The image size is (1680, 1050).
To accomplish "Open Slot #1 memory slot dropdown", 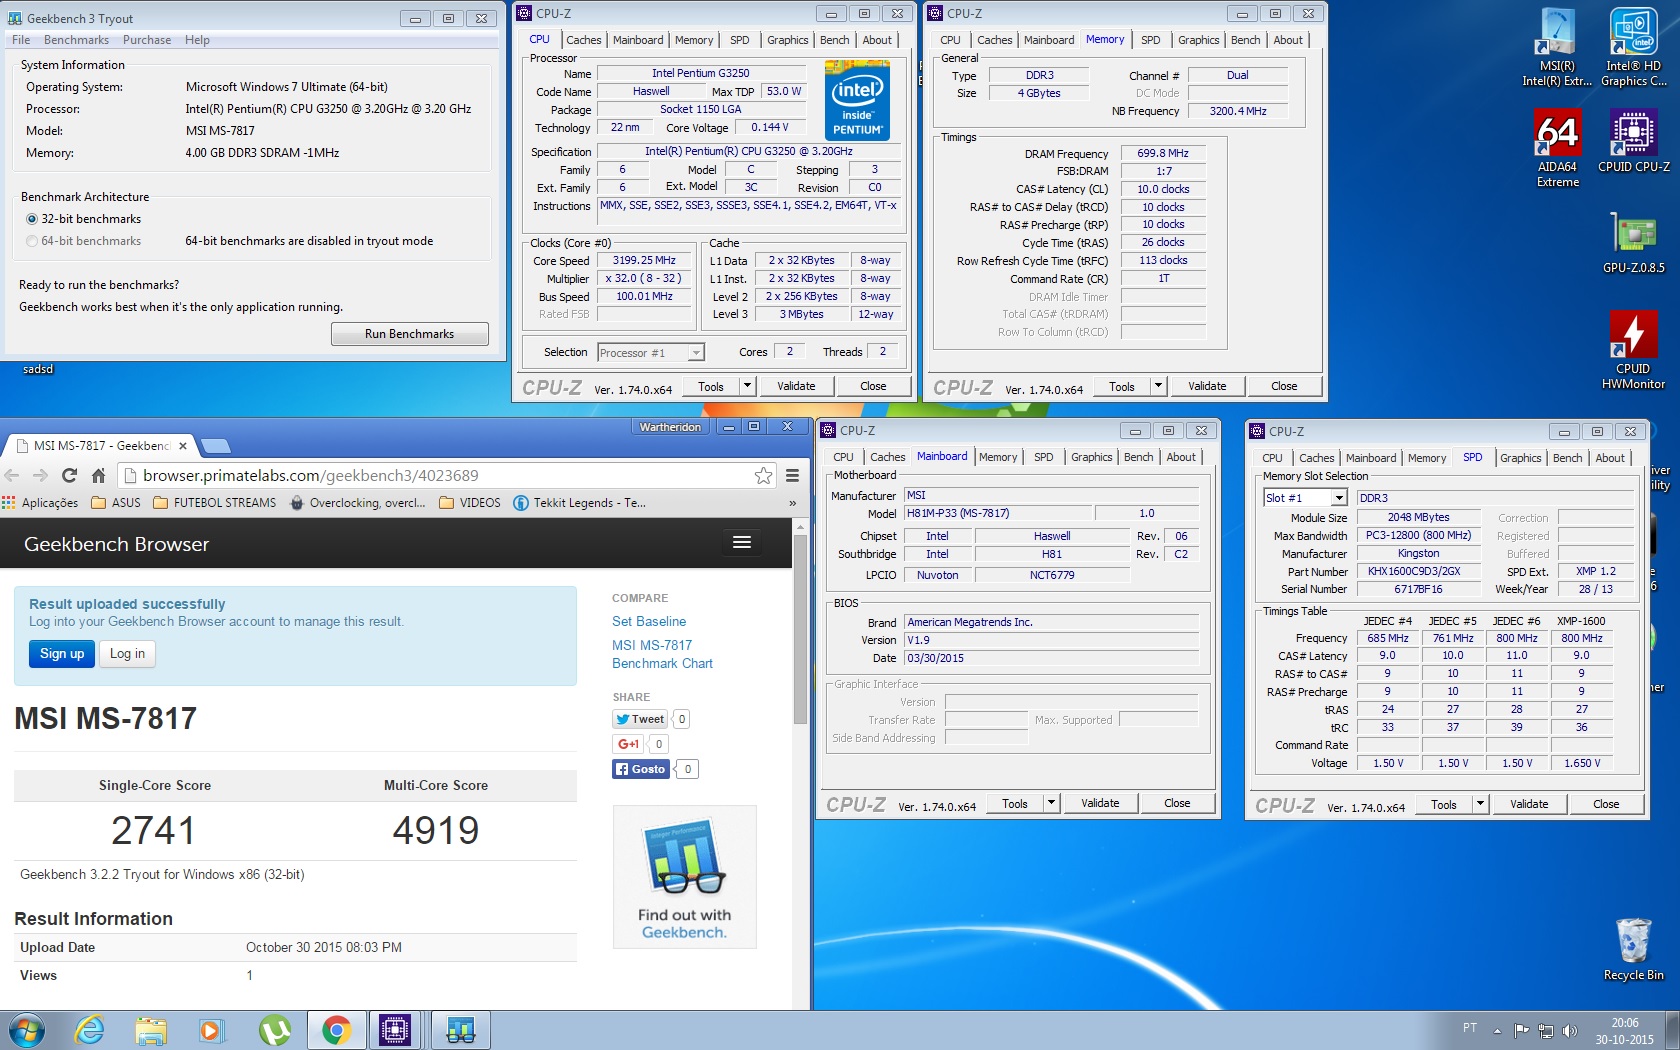I will click(x=1305, y=498).
